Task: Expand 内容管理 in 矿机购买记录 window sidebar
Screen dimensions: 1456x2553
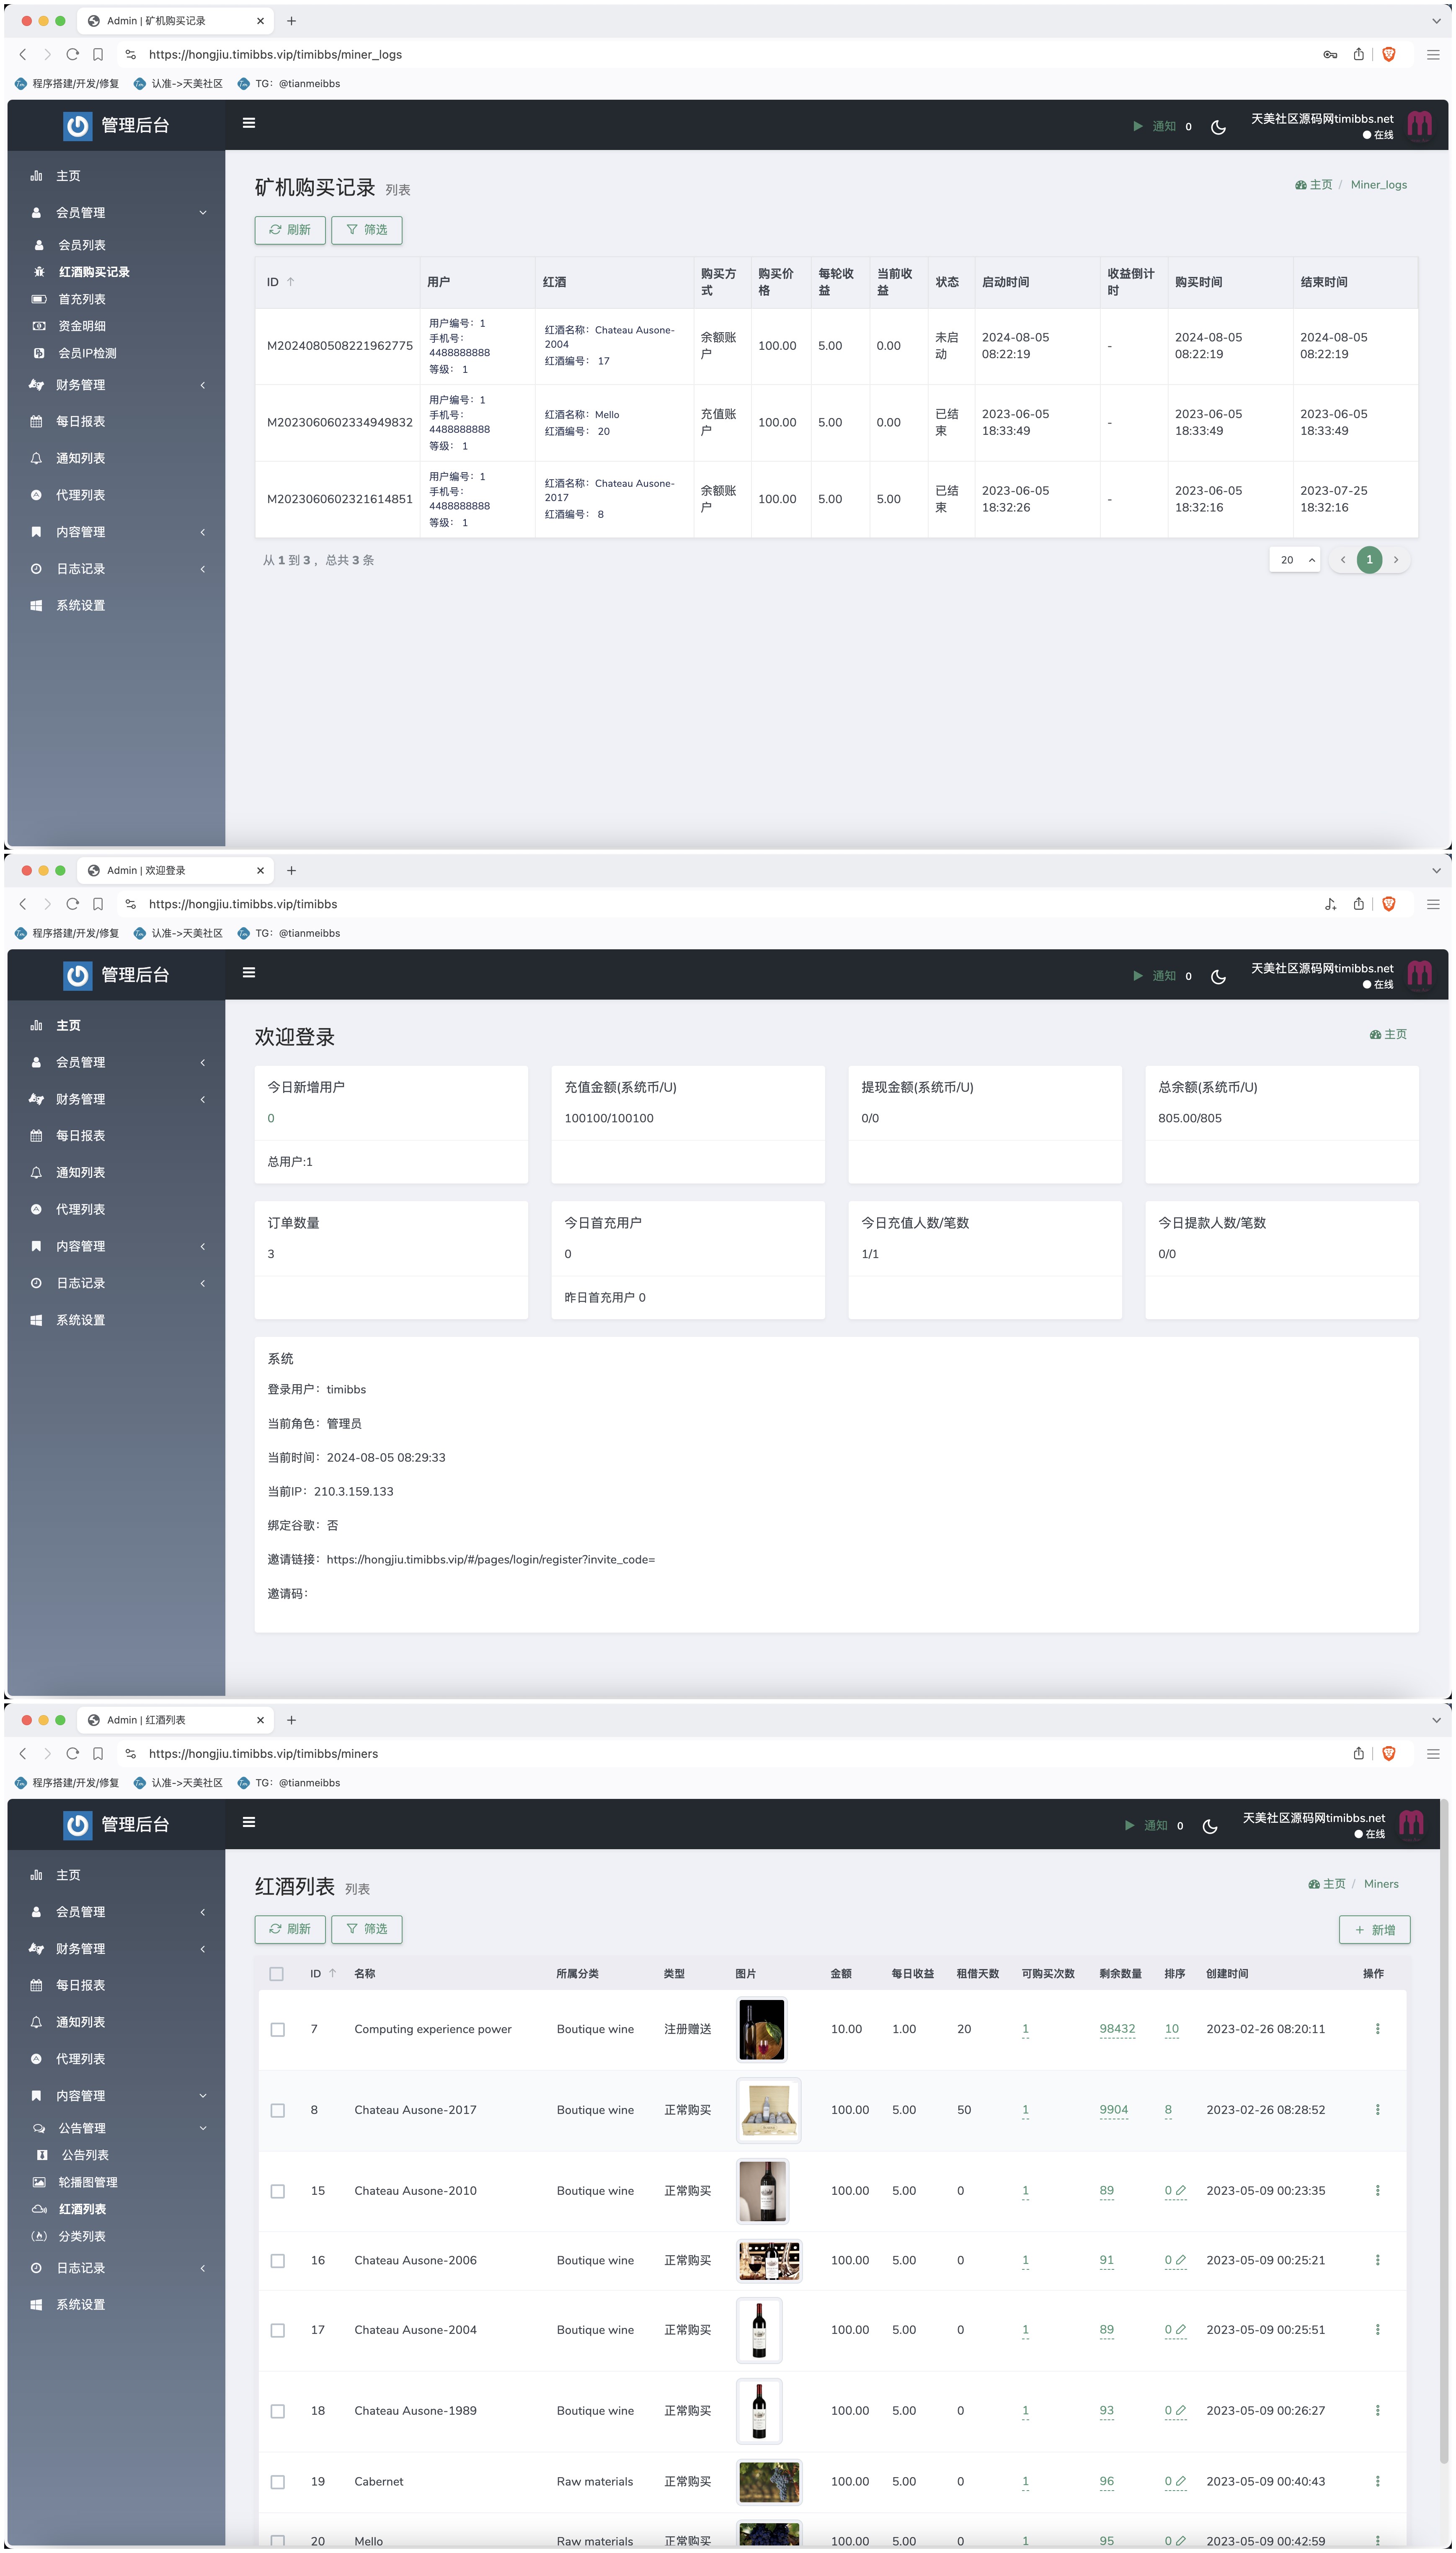Action: 116,532
